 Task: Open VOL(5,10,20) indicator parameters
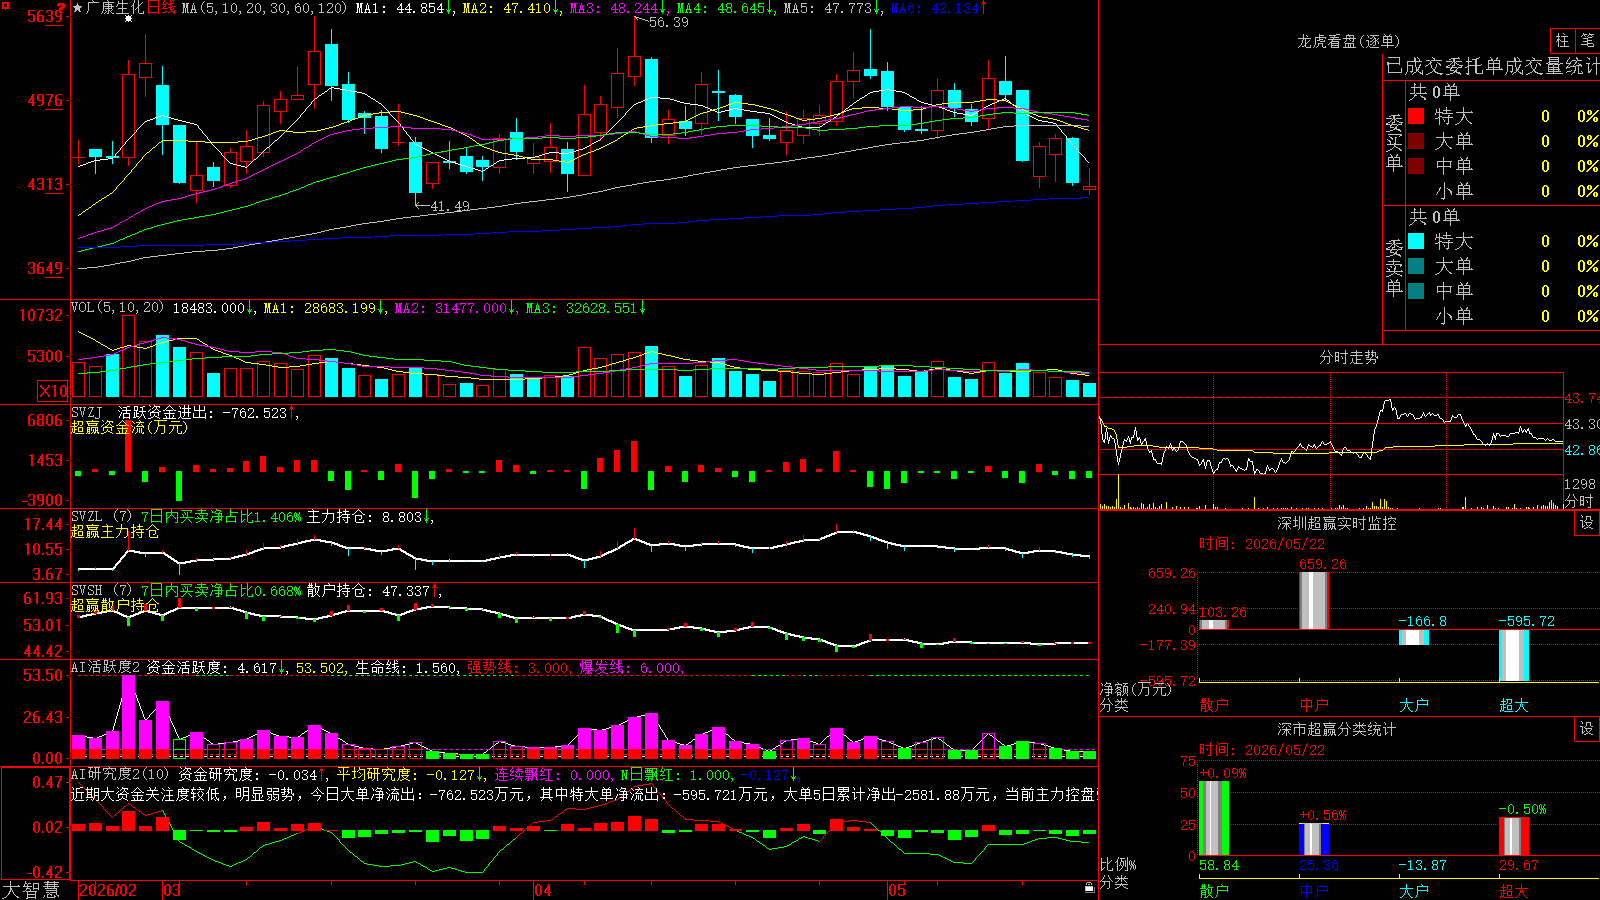pyautogui.click(x=117, y=308)
